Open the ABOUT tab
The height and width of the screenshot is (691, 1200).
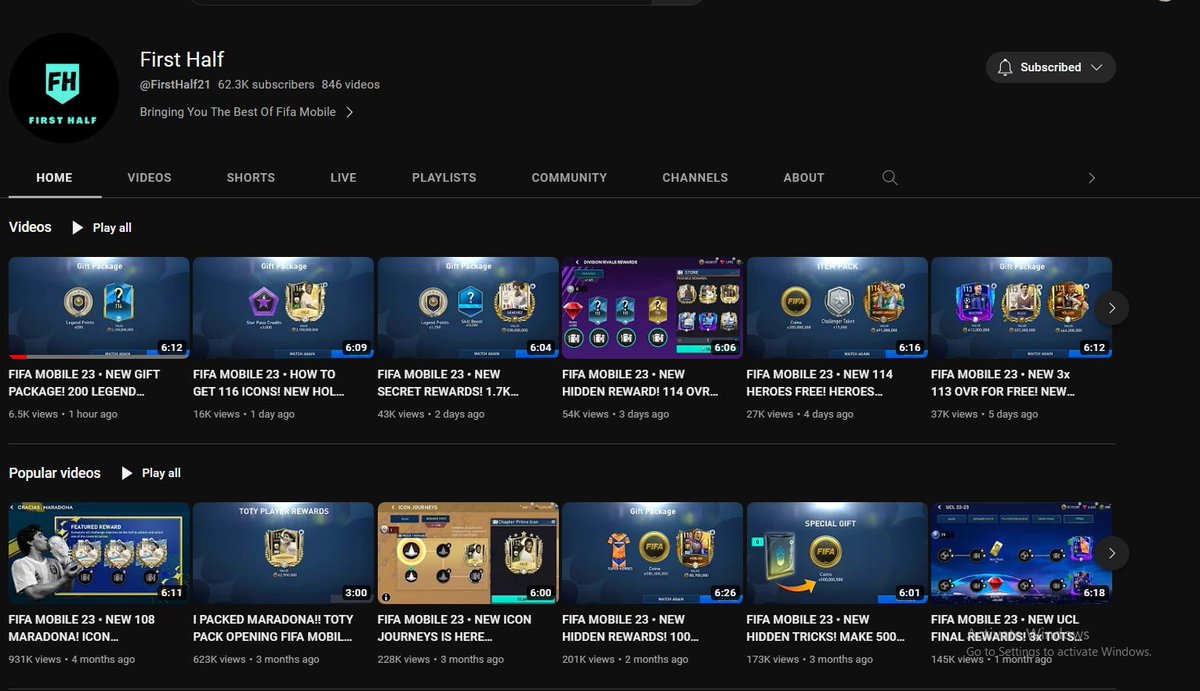(804, 178)
